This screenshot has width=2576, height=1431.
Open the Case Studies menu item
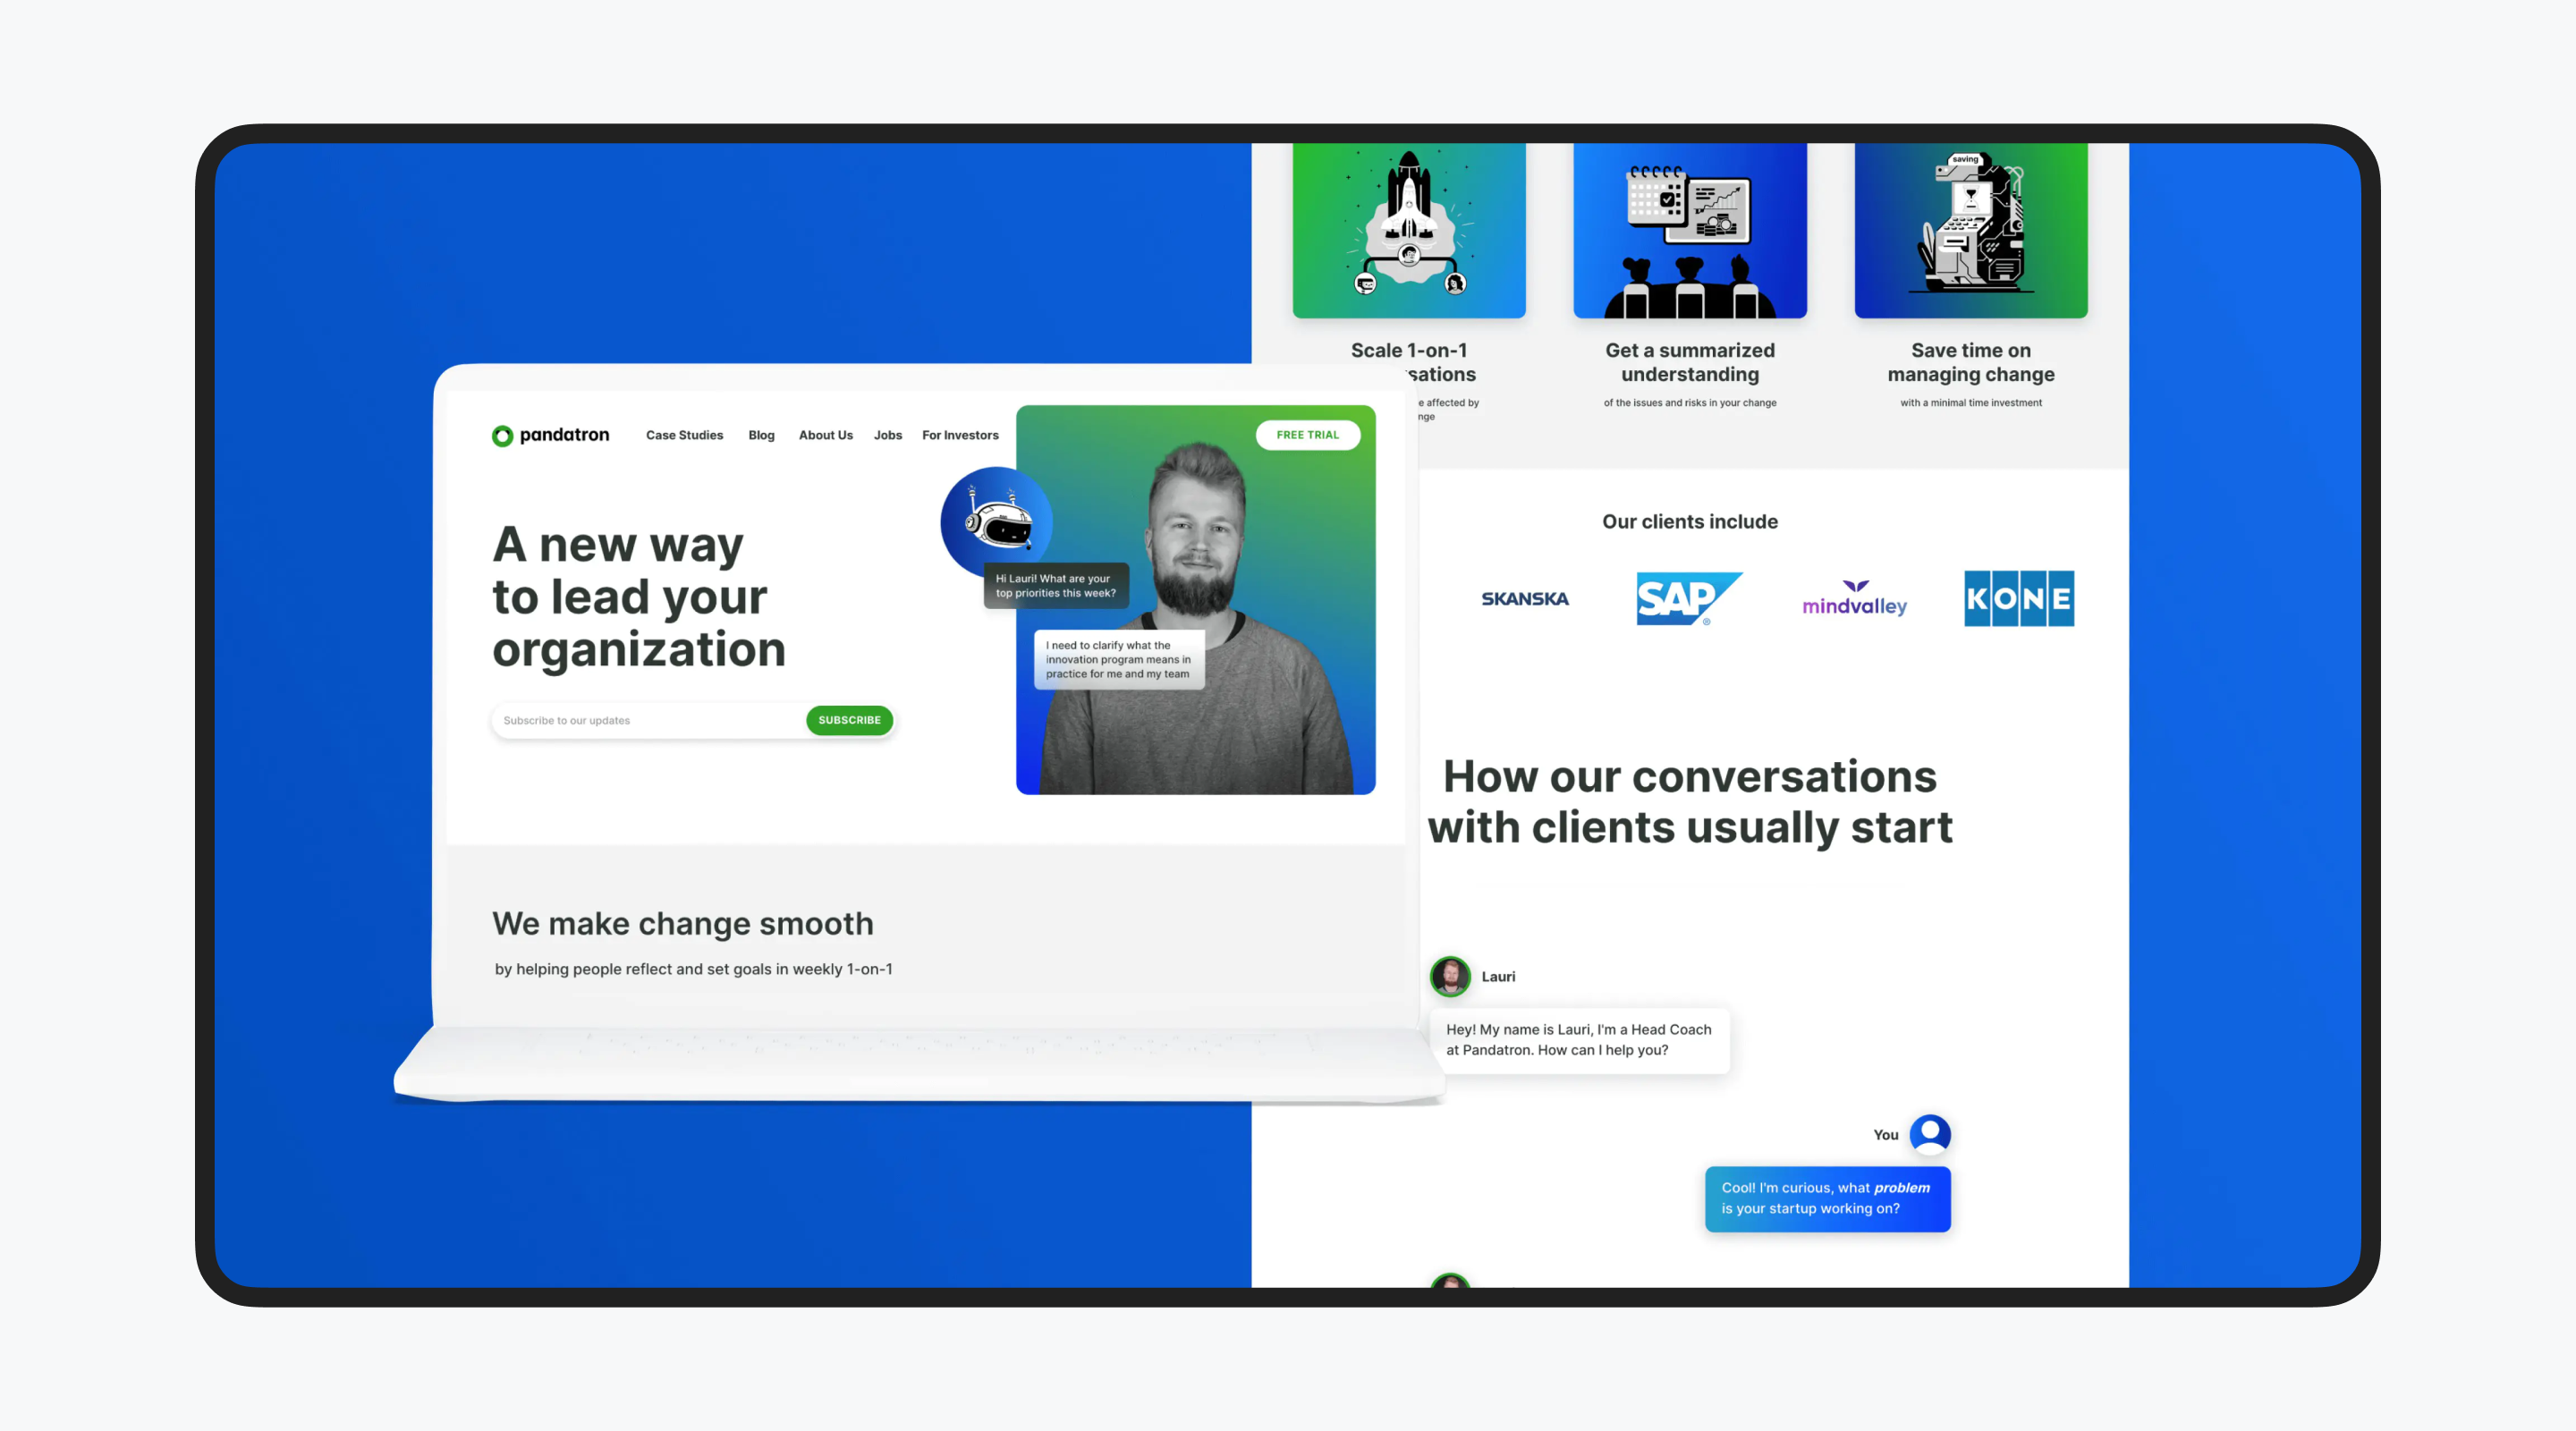[684, 435]
